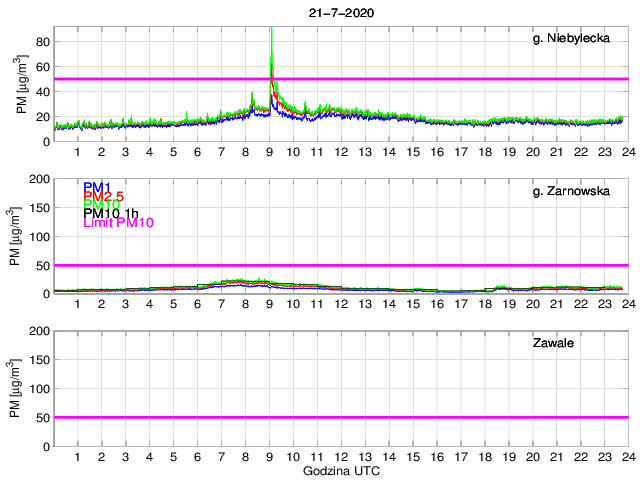Click hour 12 tick on Zawale x-axis
This screenshot has height=480, width=640.
point(341,456)
